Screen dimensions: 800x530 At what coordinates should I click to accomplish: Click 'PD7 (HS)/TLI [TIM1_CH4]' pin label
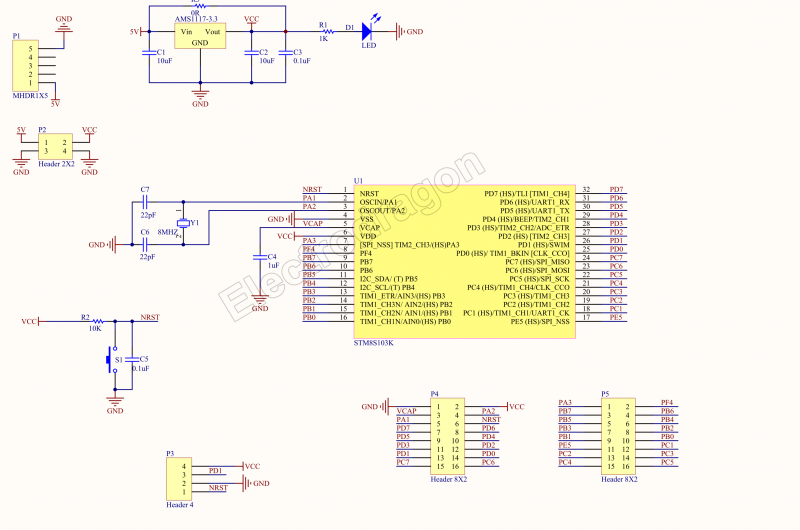(527, 193)
